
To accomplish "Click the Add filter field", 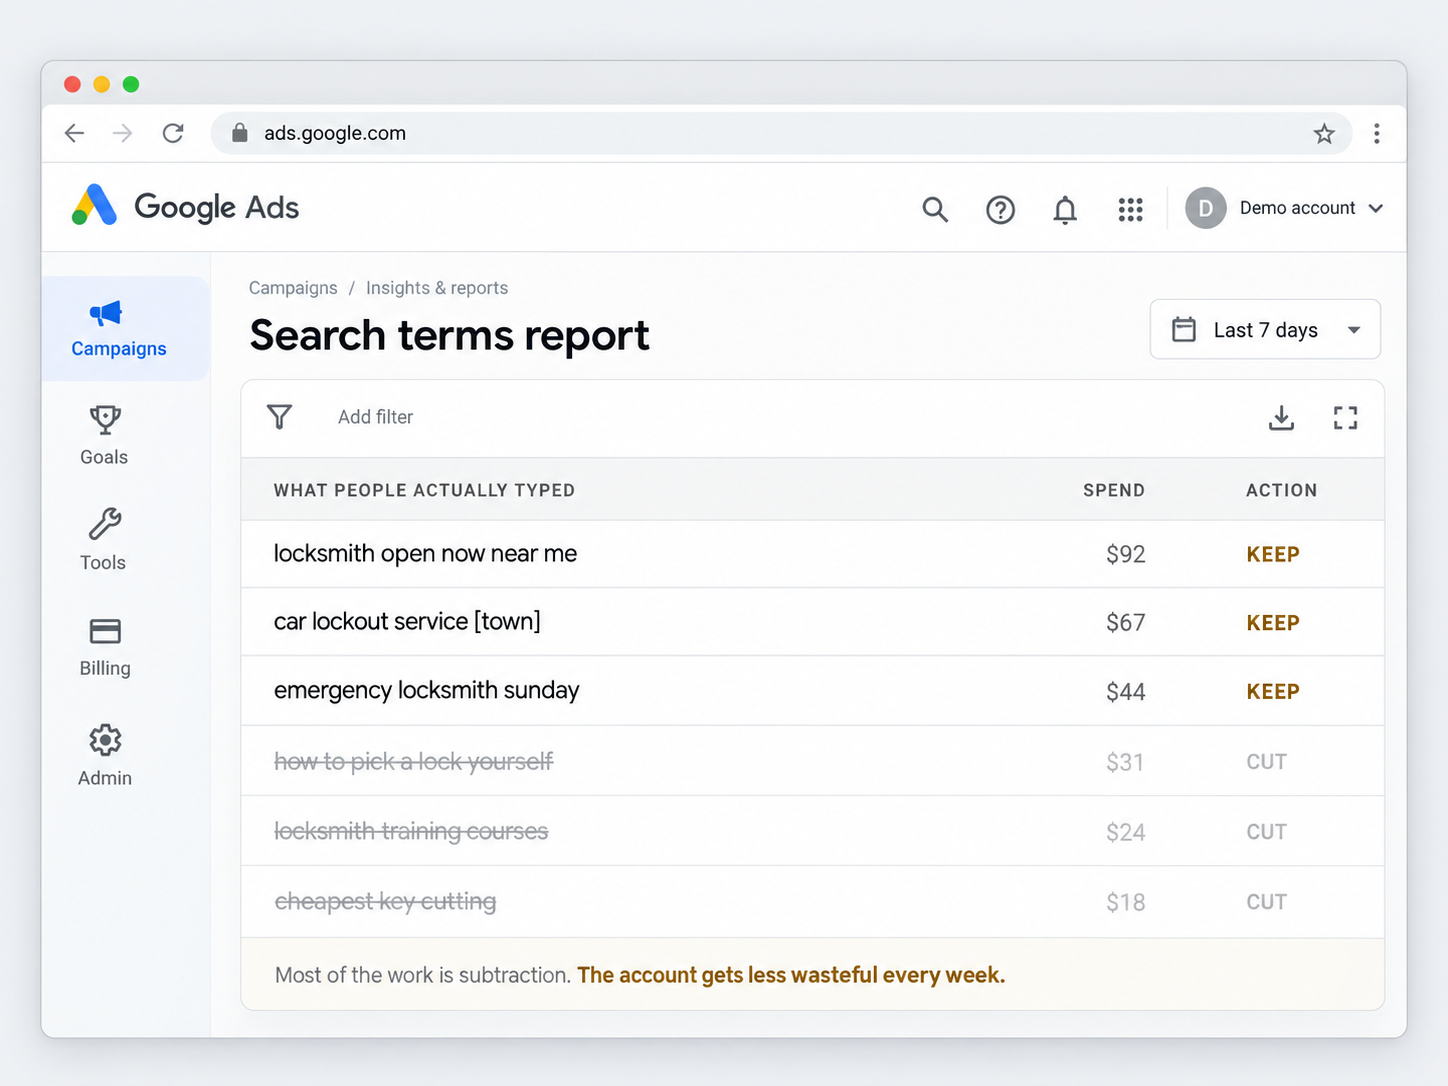I will tap(375, 417).
